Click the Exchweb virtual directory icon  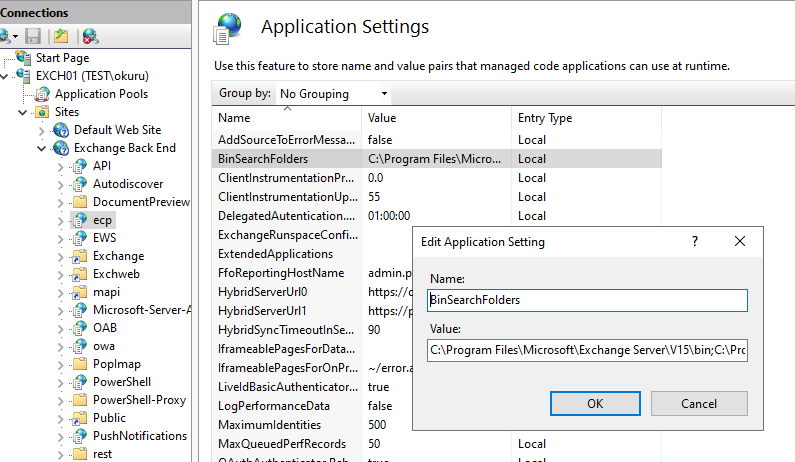[80, 274]
